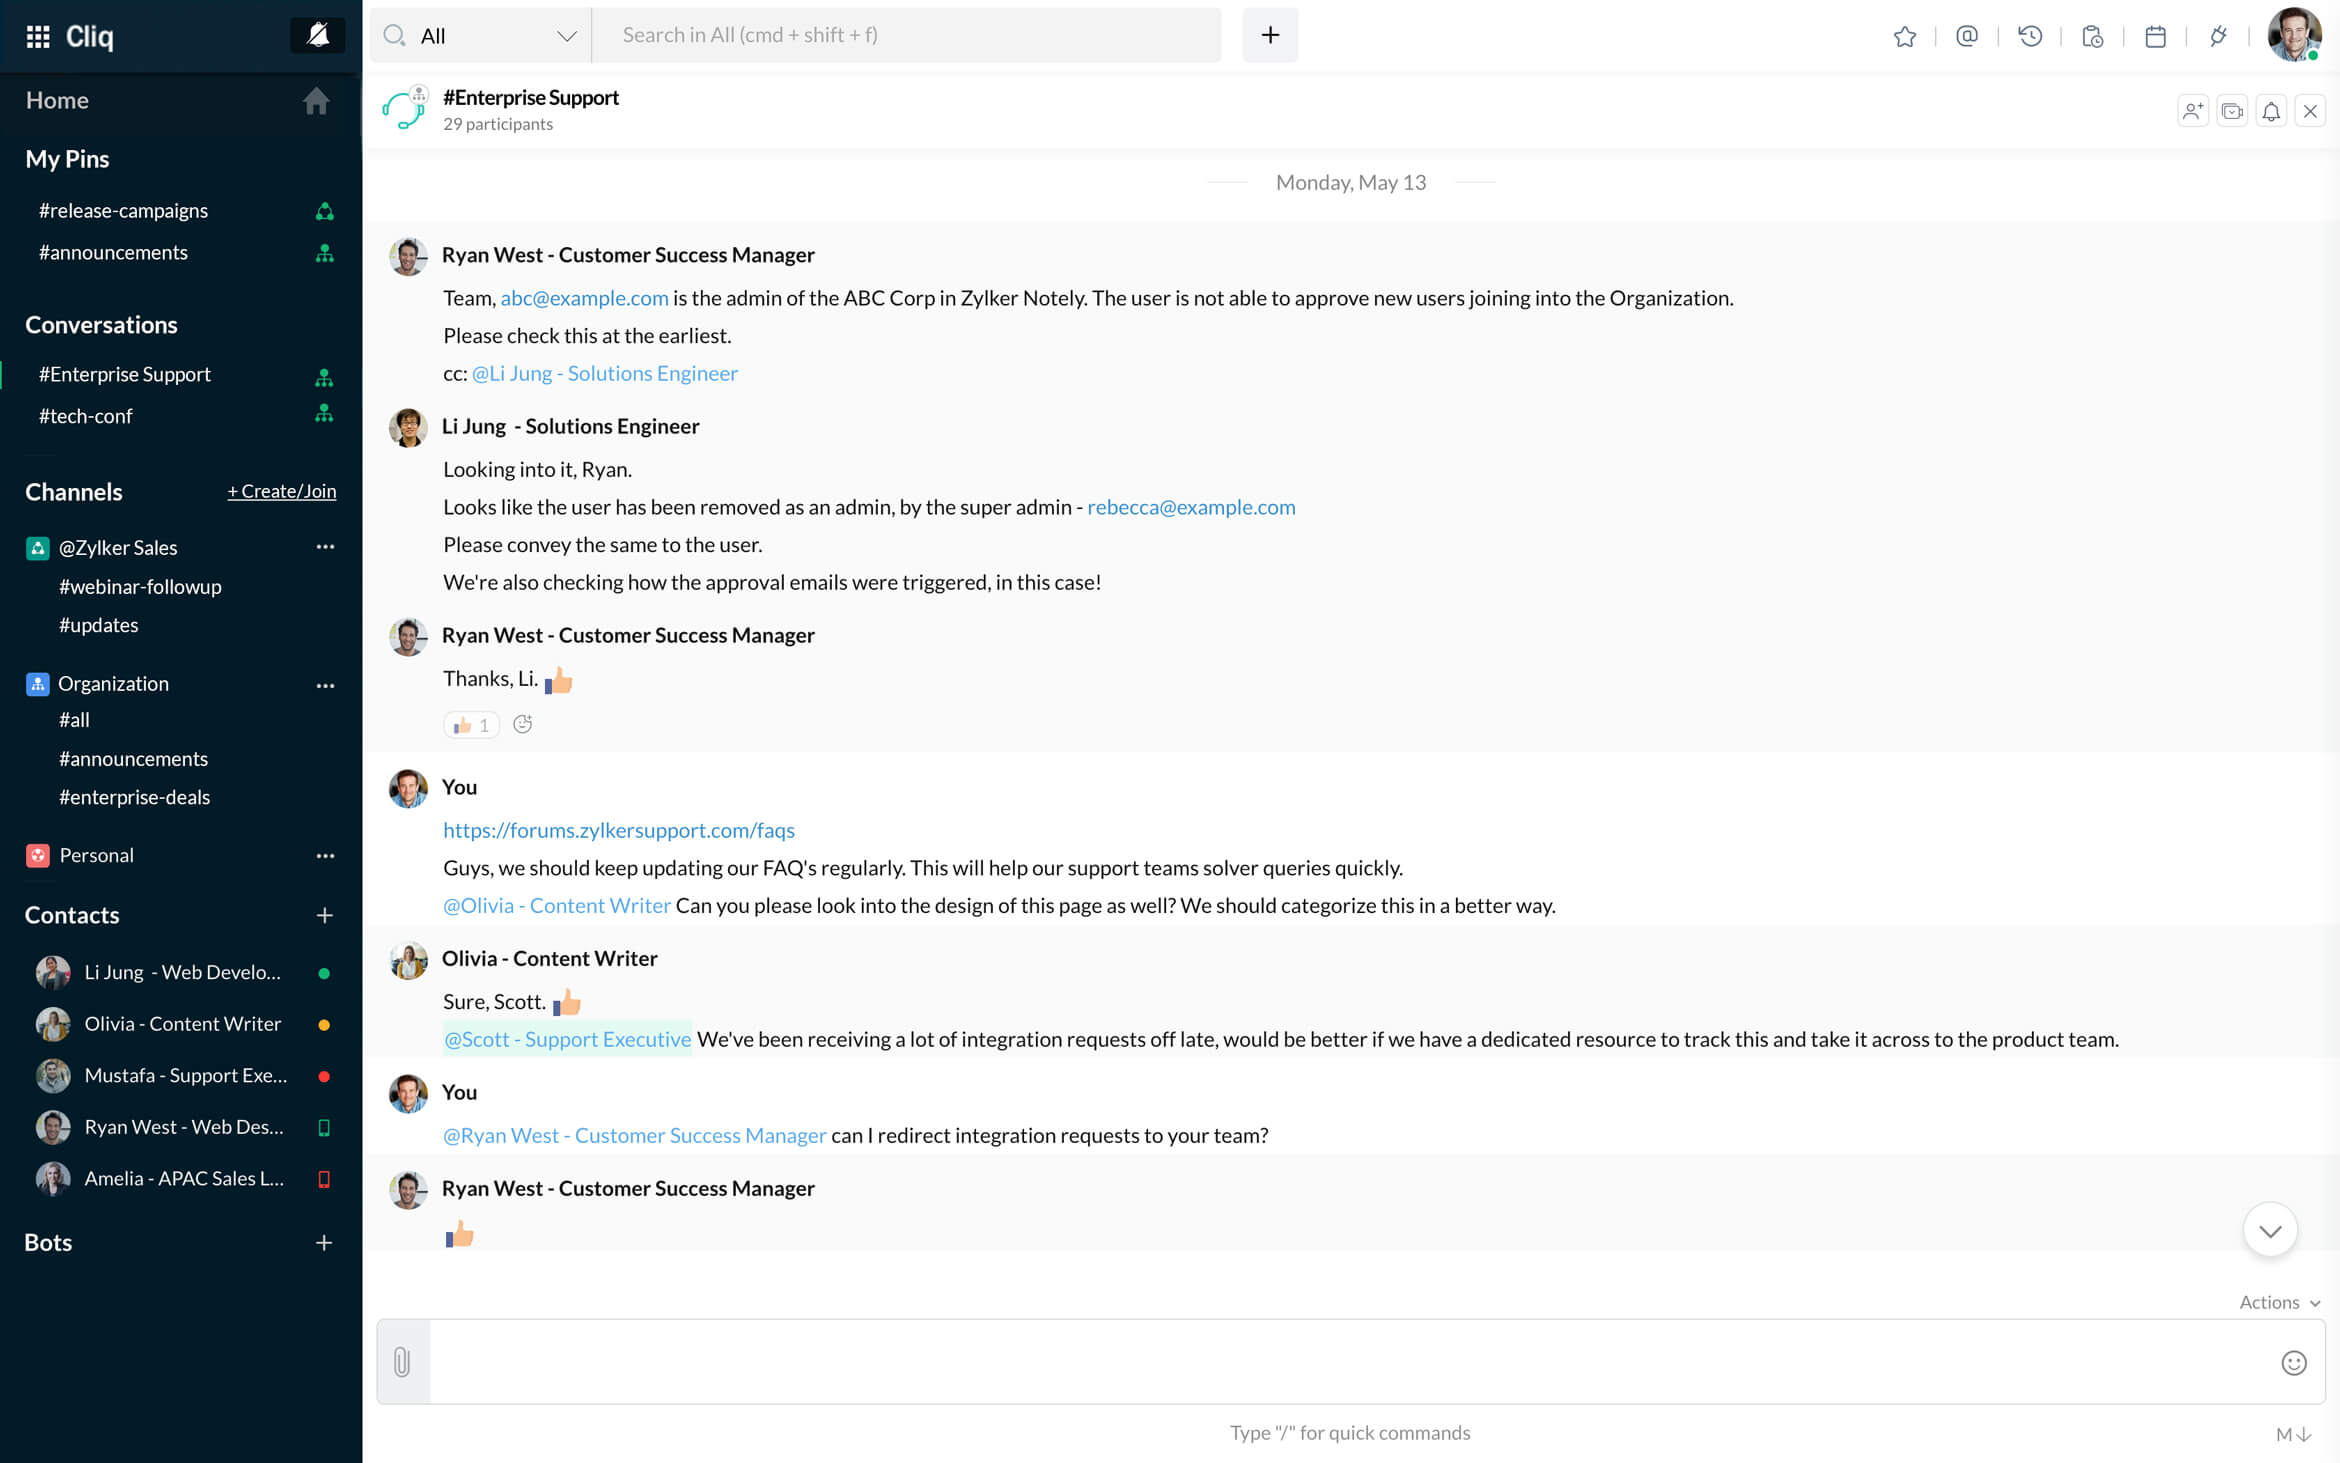
Task: Expand the Organization group
Action: [113, 684]
